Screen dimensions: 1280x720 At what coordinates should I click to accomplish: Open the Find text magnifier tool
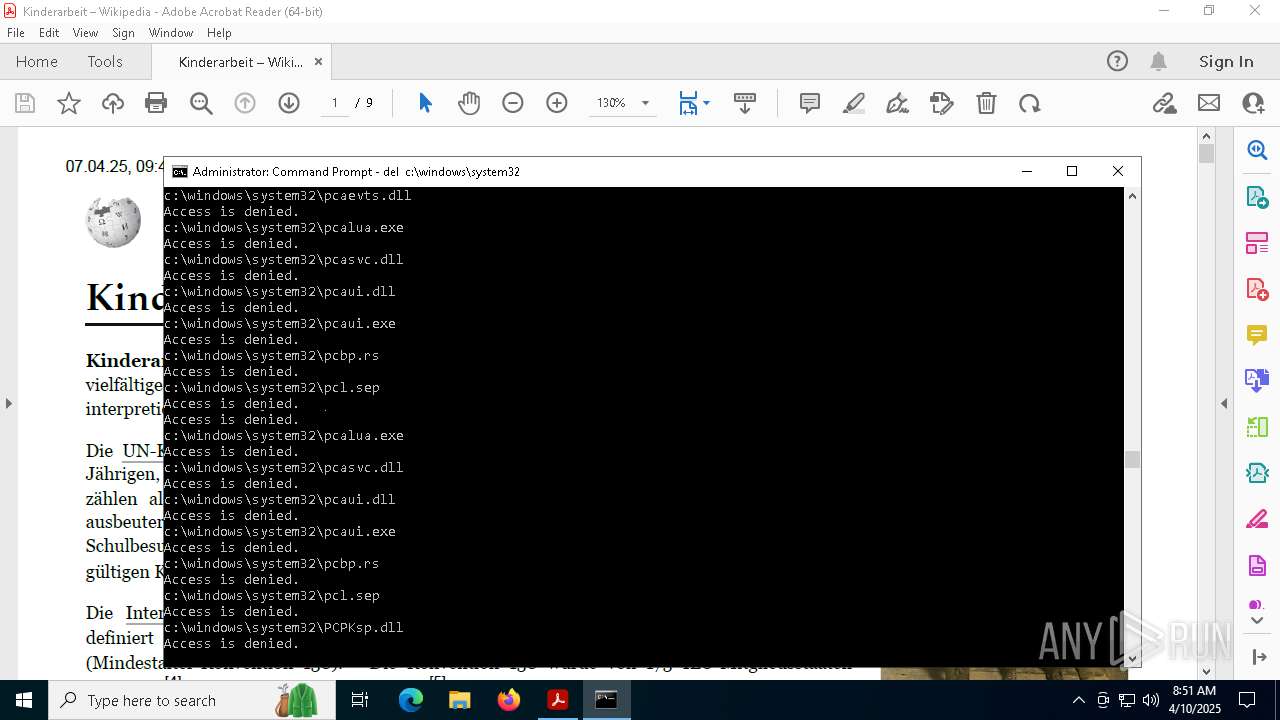(201, 103)
